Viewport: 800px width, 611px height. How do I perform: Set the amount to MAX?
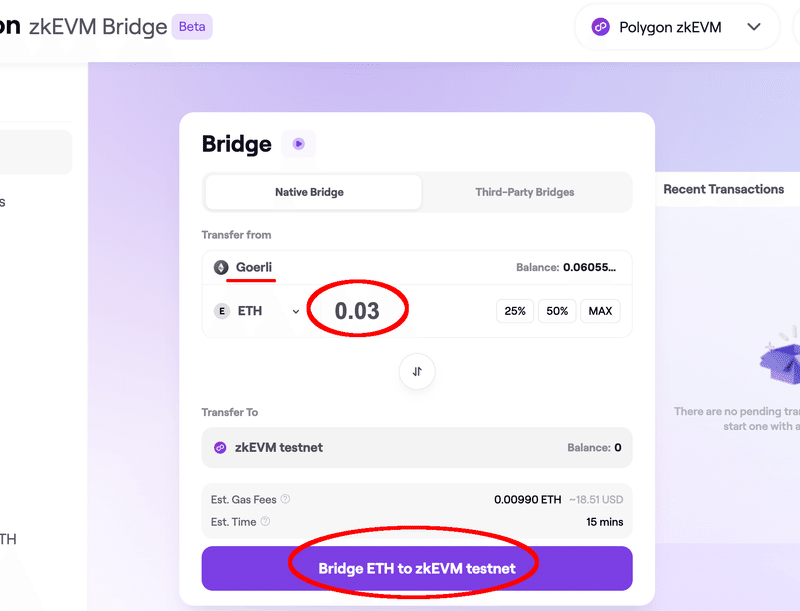pos(600,311)
